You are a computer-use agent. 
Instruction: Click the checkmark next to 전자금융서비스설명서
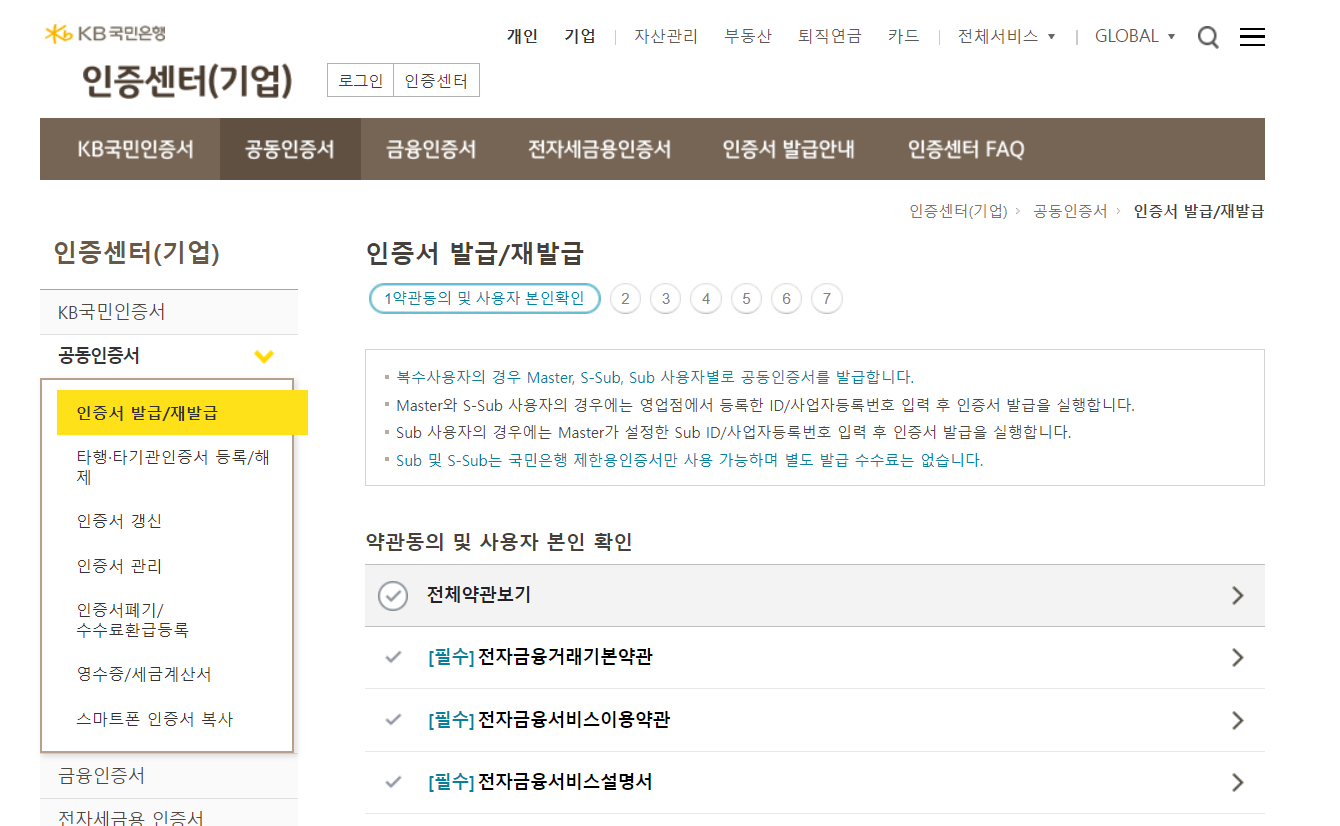coord(393,781)
